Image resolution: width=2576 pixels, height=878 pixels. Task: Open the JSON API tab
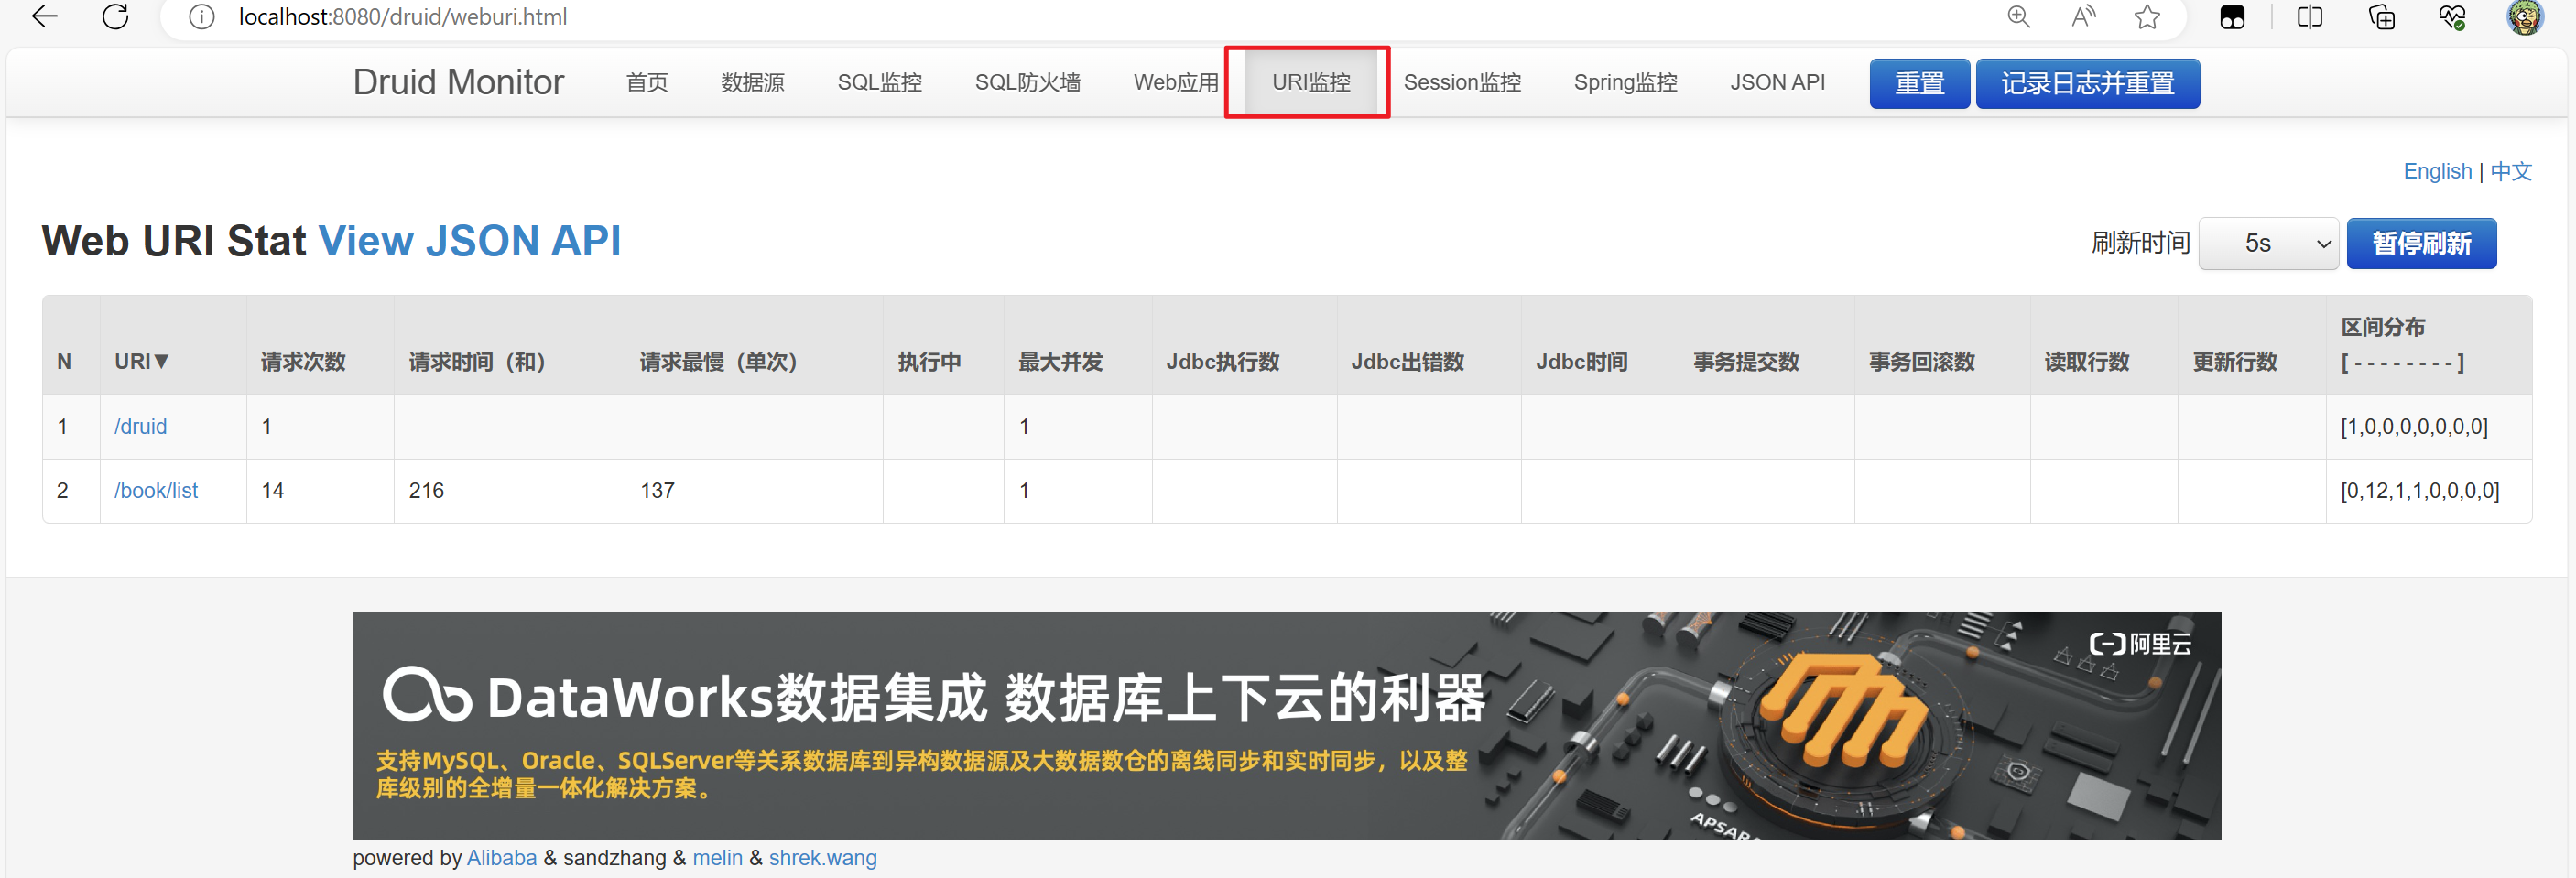1778,82
